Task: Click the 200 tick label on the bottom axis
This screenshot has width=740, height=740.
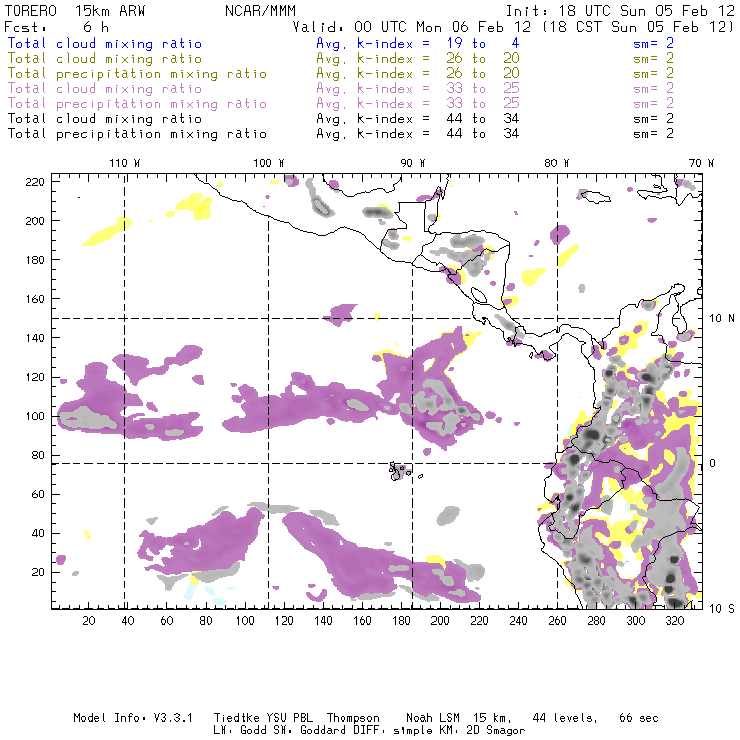Action: pos(440,621)
